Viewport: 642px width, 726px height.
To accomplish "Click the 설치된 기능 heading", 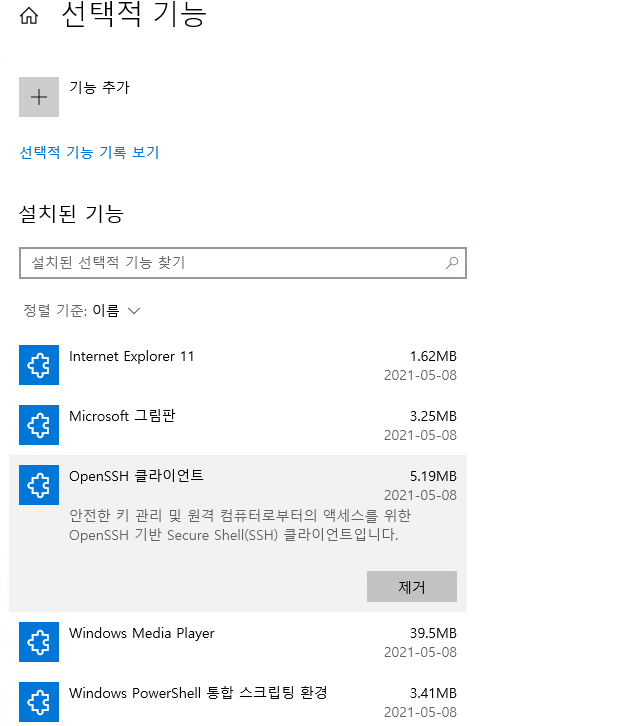I will [x=71, y=213].
